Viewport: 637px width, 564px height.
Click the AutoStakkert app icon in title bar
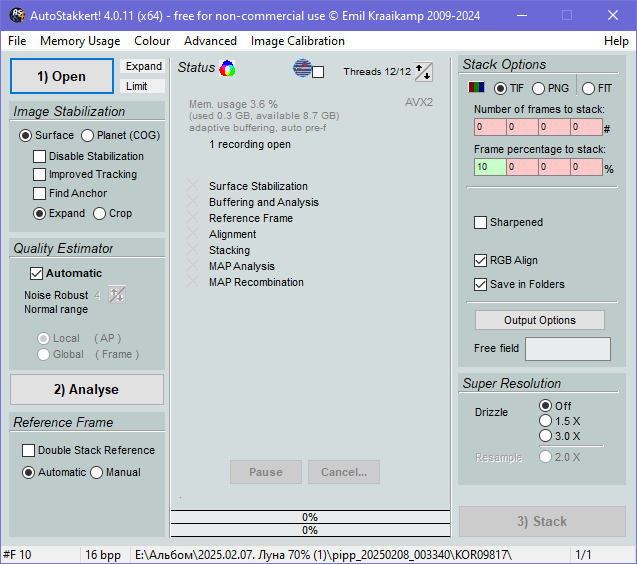point(17,16)
